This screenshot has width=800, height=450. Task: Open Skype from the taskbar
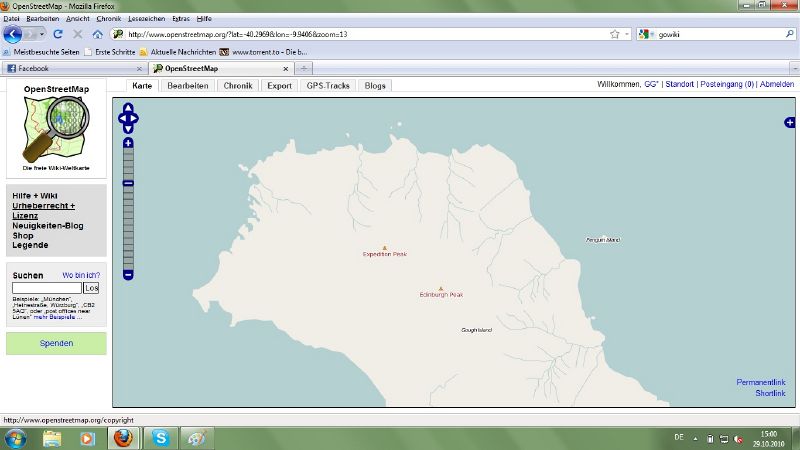point(160,438)
